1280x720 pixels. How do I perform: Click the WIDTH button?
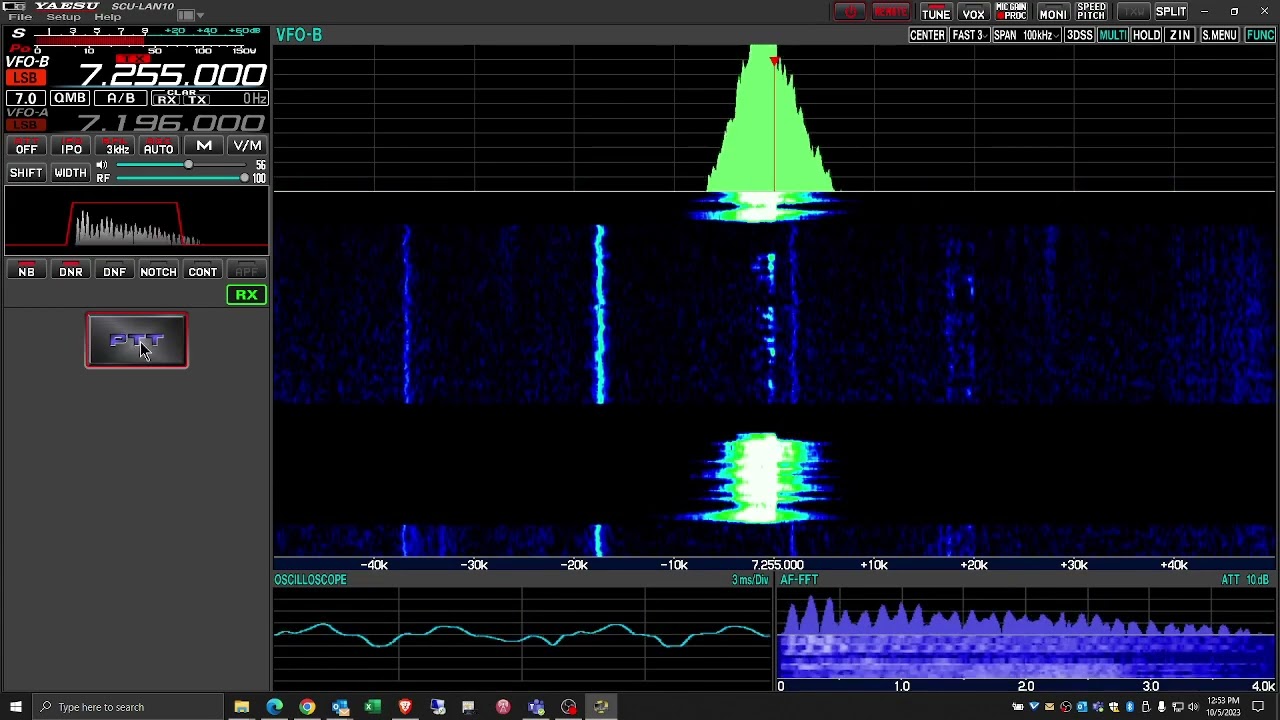point(70,173)
